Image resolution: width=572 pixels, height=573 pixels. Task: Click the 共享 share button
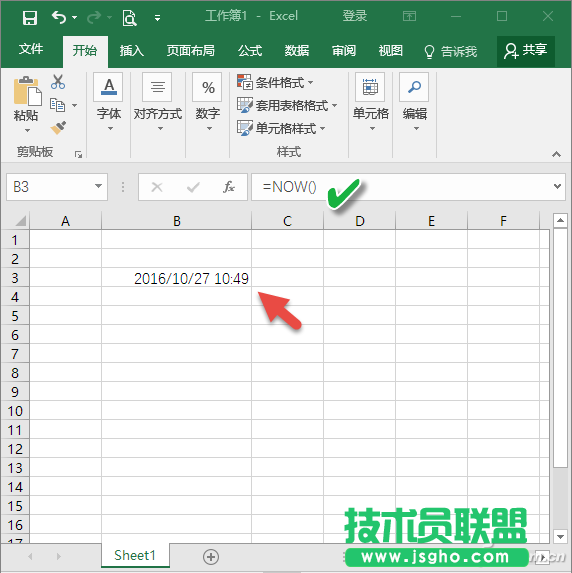click(526, 50)
